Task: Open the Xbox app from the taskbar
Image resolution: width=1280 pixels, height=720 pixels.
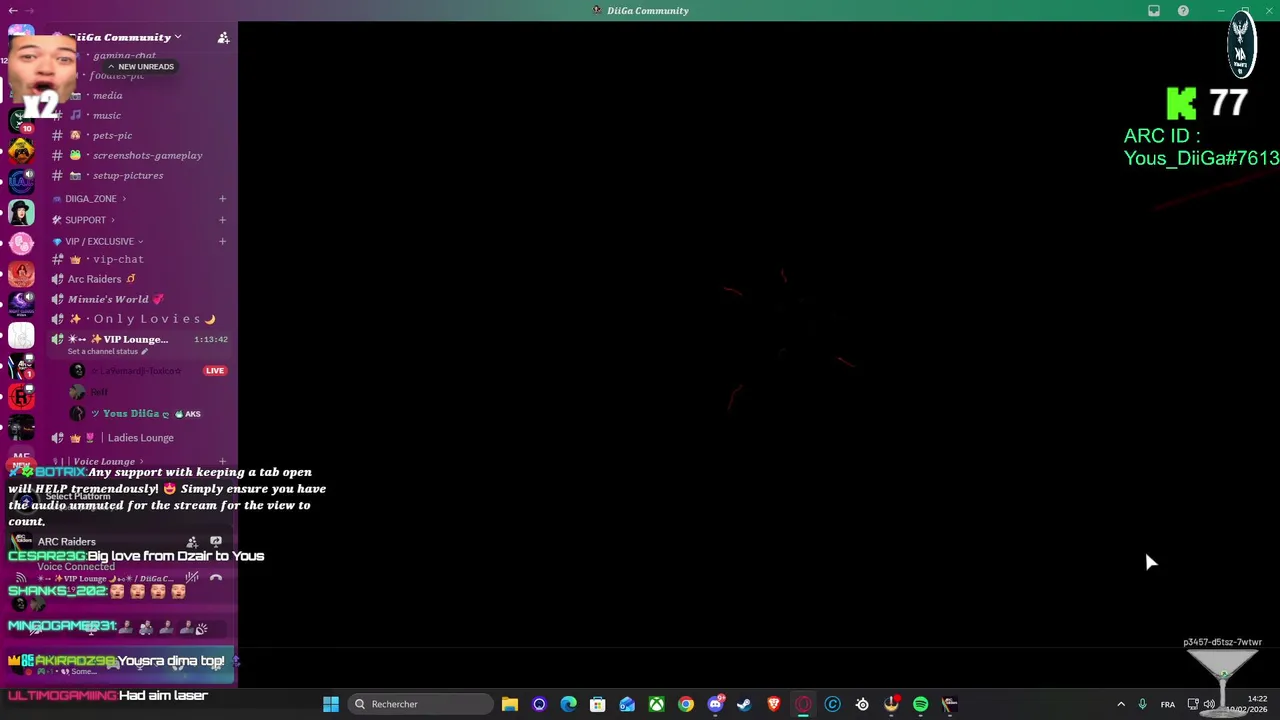Action: pyautogui.click(x=656, y=704)
